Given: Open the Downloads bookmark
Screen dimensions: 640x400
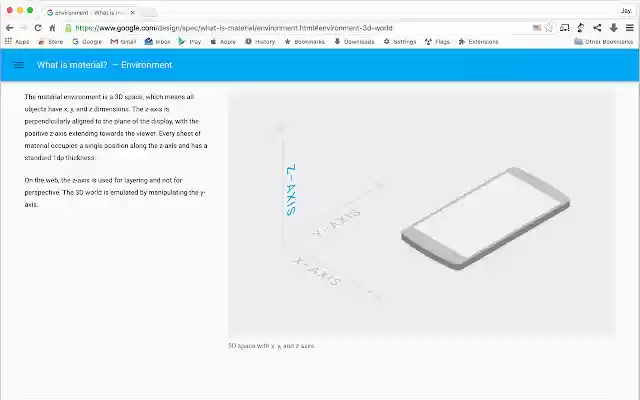Looking at the screenshot, I should [354, 41].
